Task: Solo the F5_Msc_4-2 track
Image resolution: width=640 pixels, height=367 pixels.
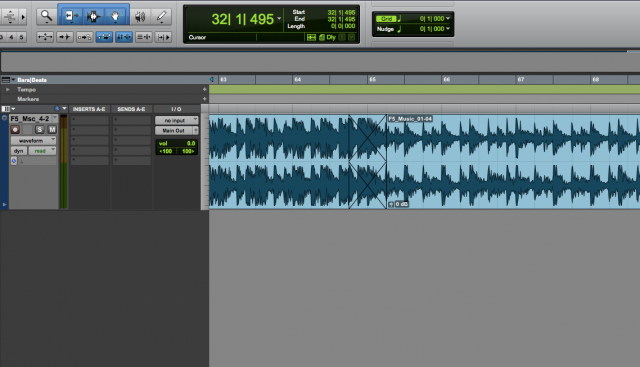Action: pos(40,130)
